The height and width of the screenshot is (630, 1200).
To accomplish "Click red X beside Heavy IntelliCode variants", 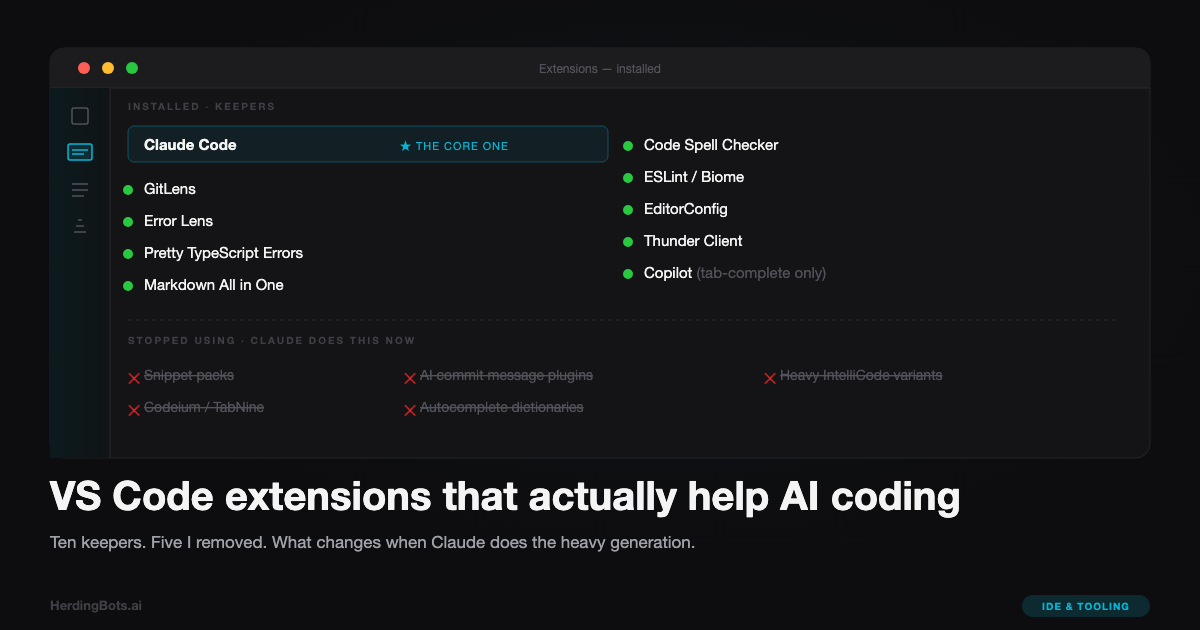I will click(770, 378).
